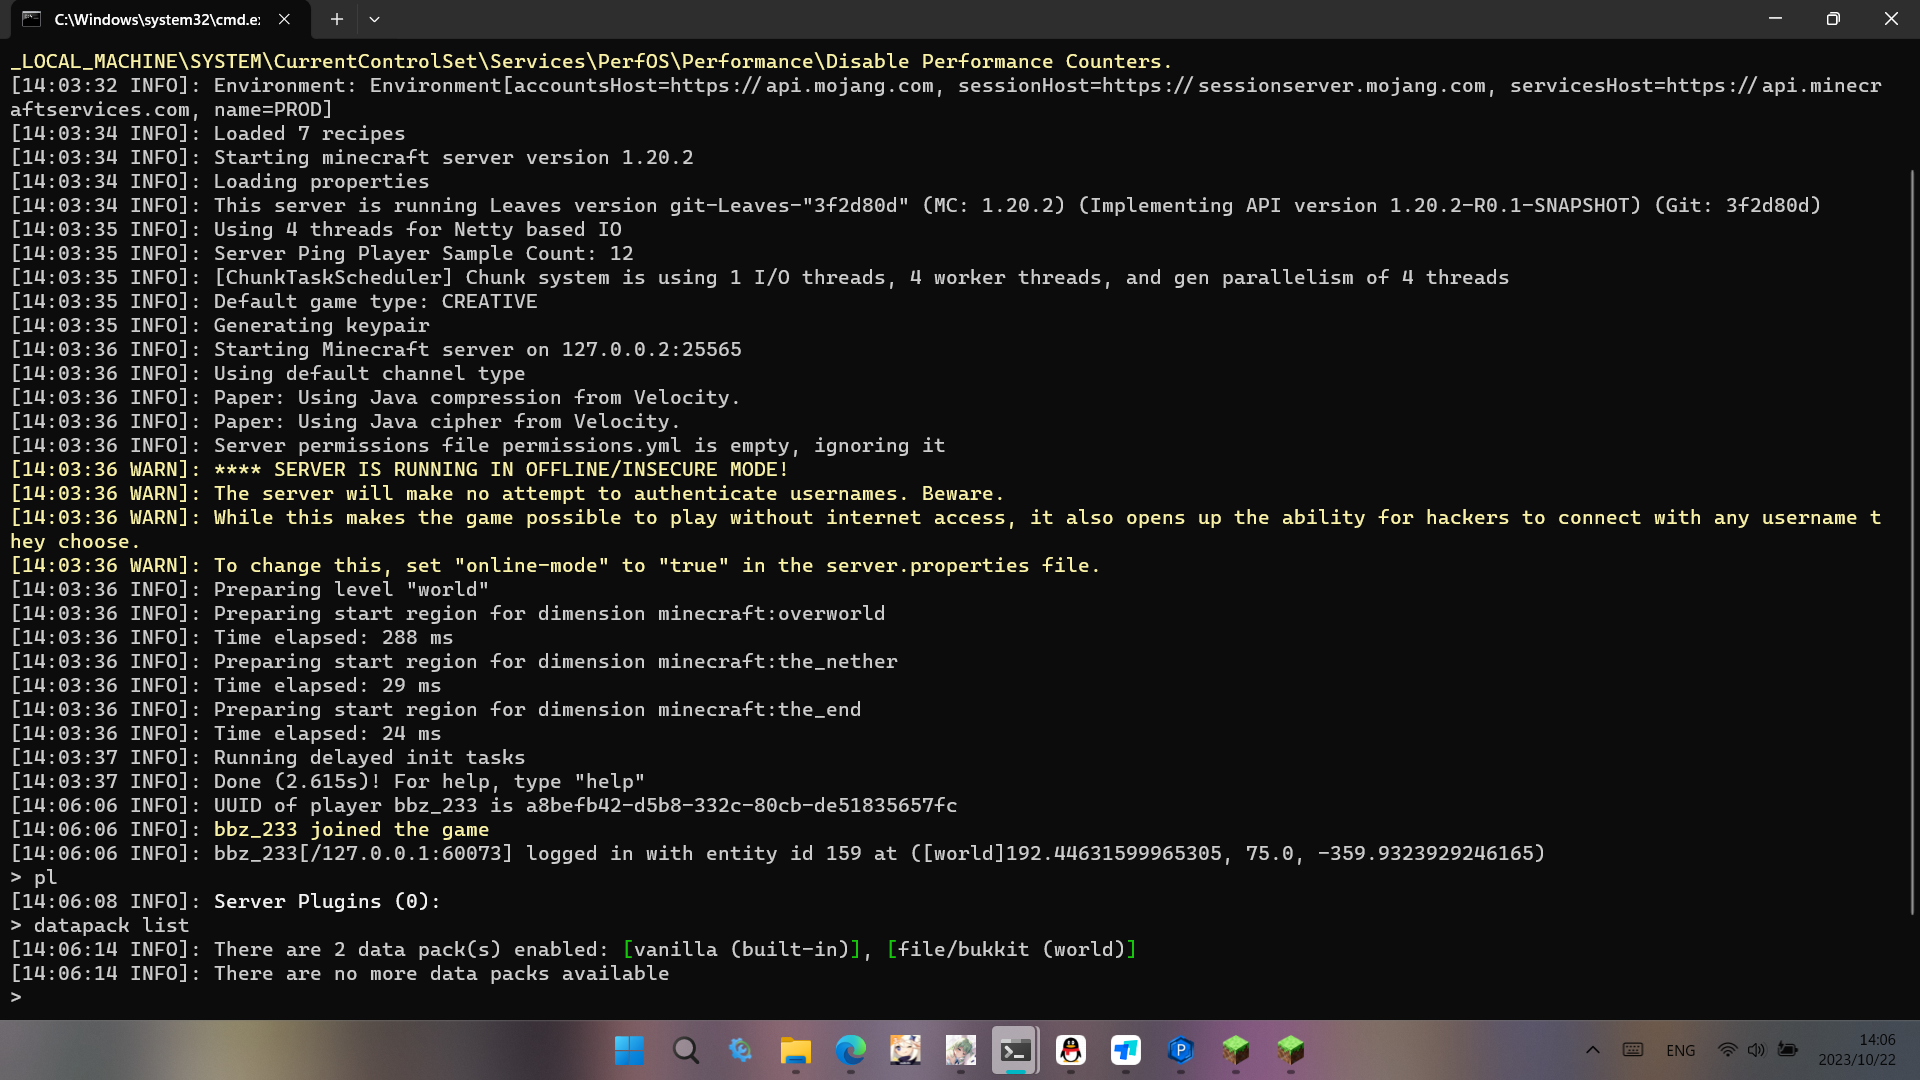
Task: Launch the PCL Minecraft launcher
Action: 1181,1051
